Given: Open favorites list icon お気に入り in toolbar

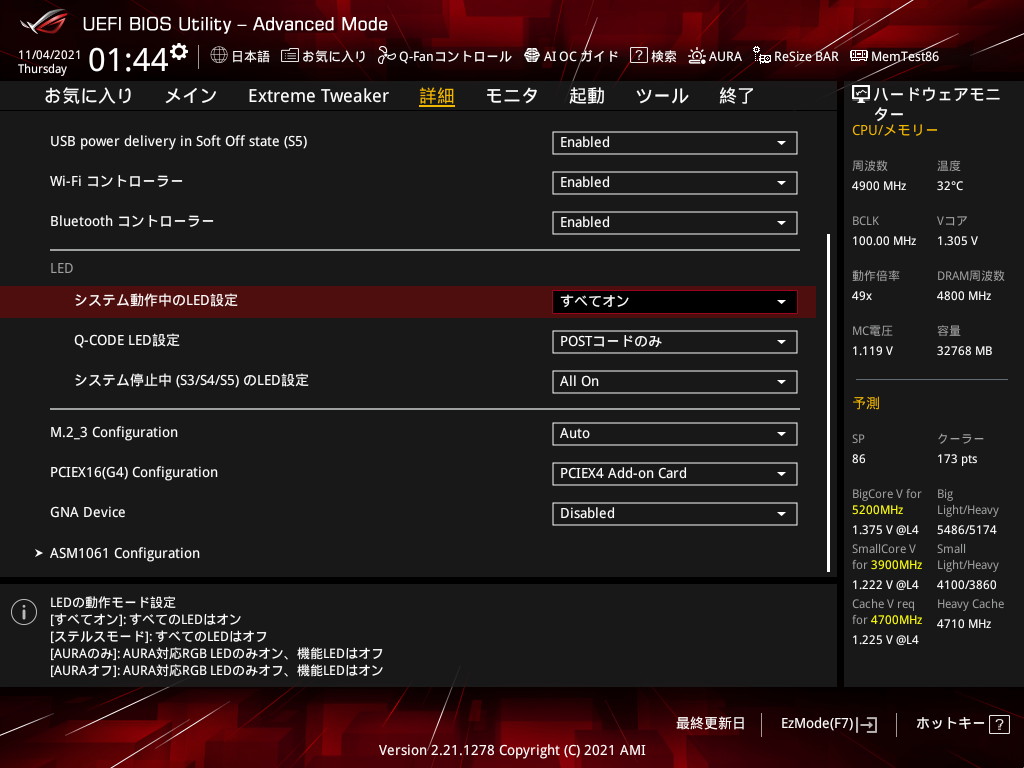Looking at the screenshot, I should pos(289,56).
